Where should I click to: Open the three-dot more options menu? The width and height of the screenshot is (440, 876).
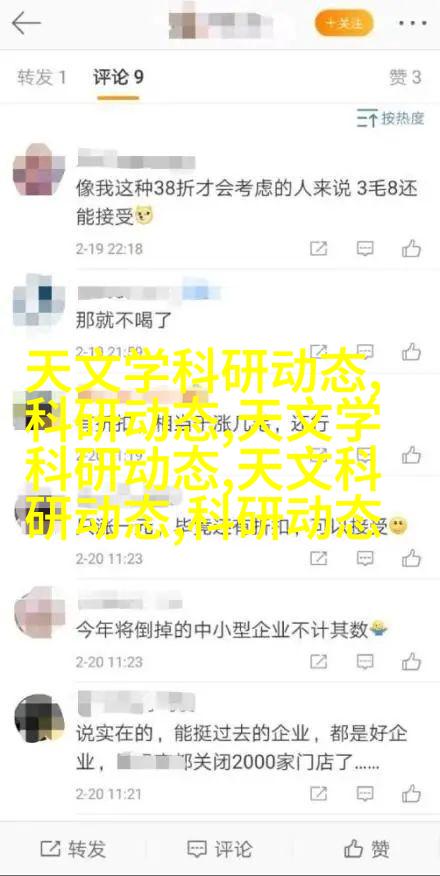(x=412, y=25)
